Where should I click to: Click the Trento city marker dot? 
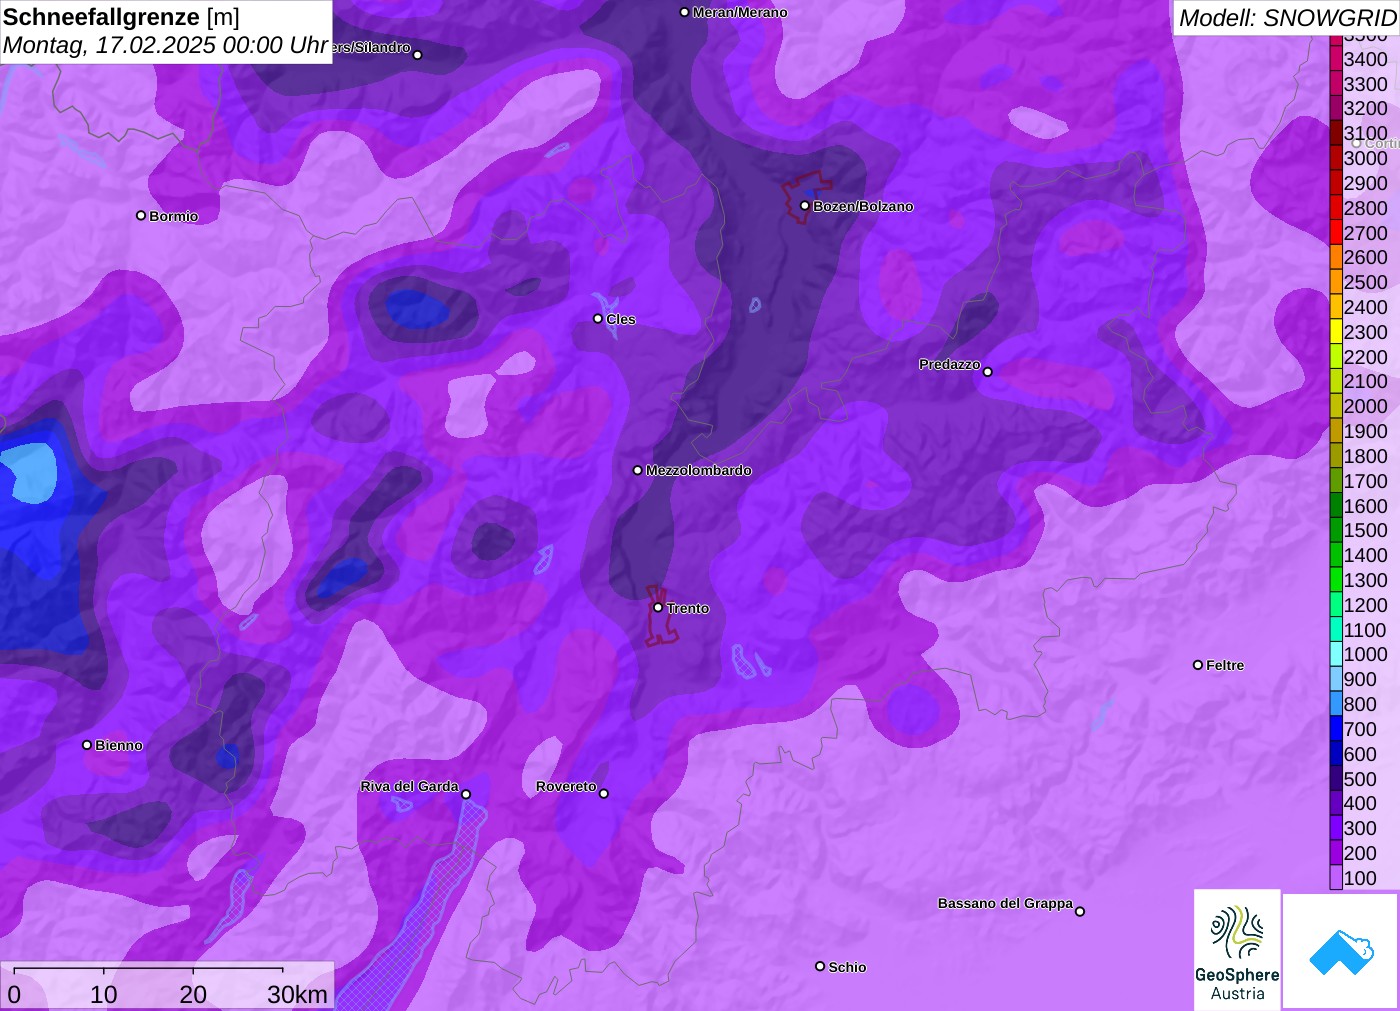click(658, 607)
